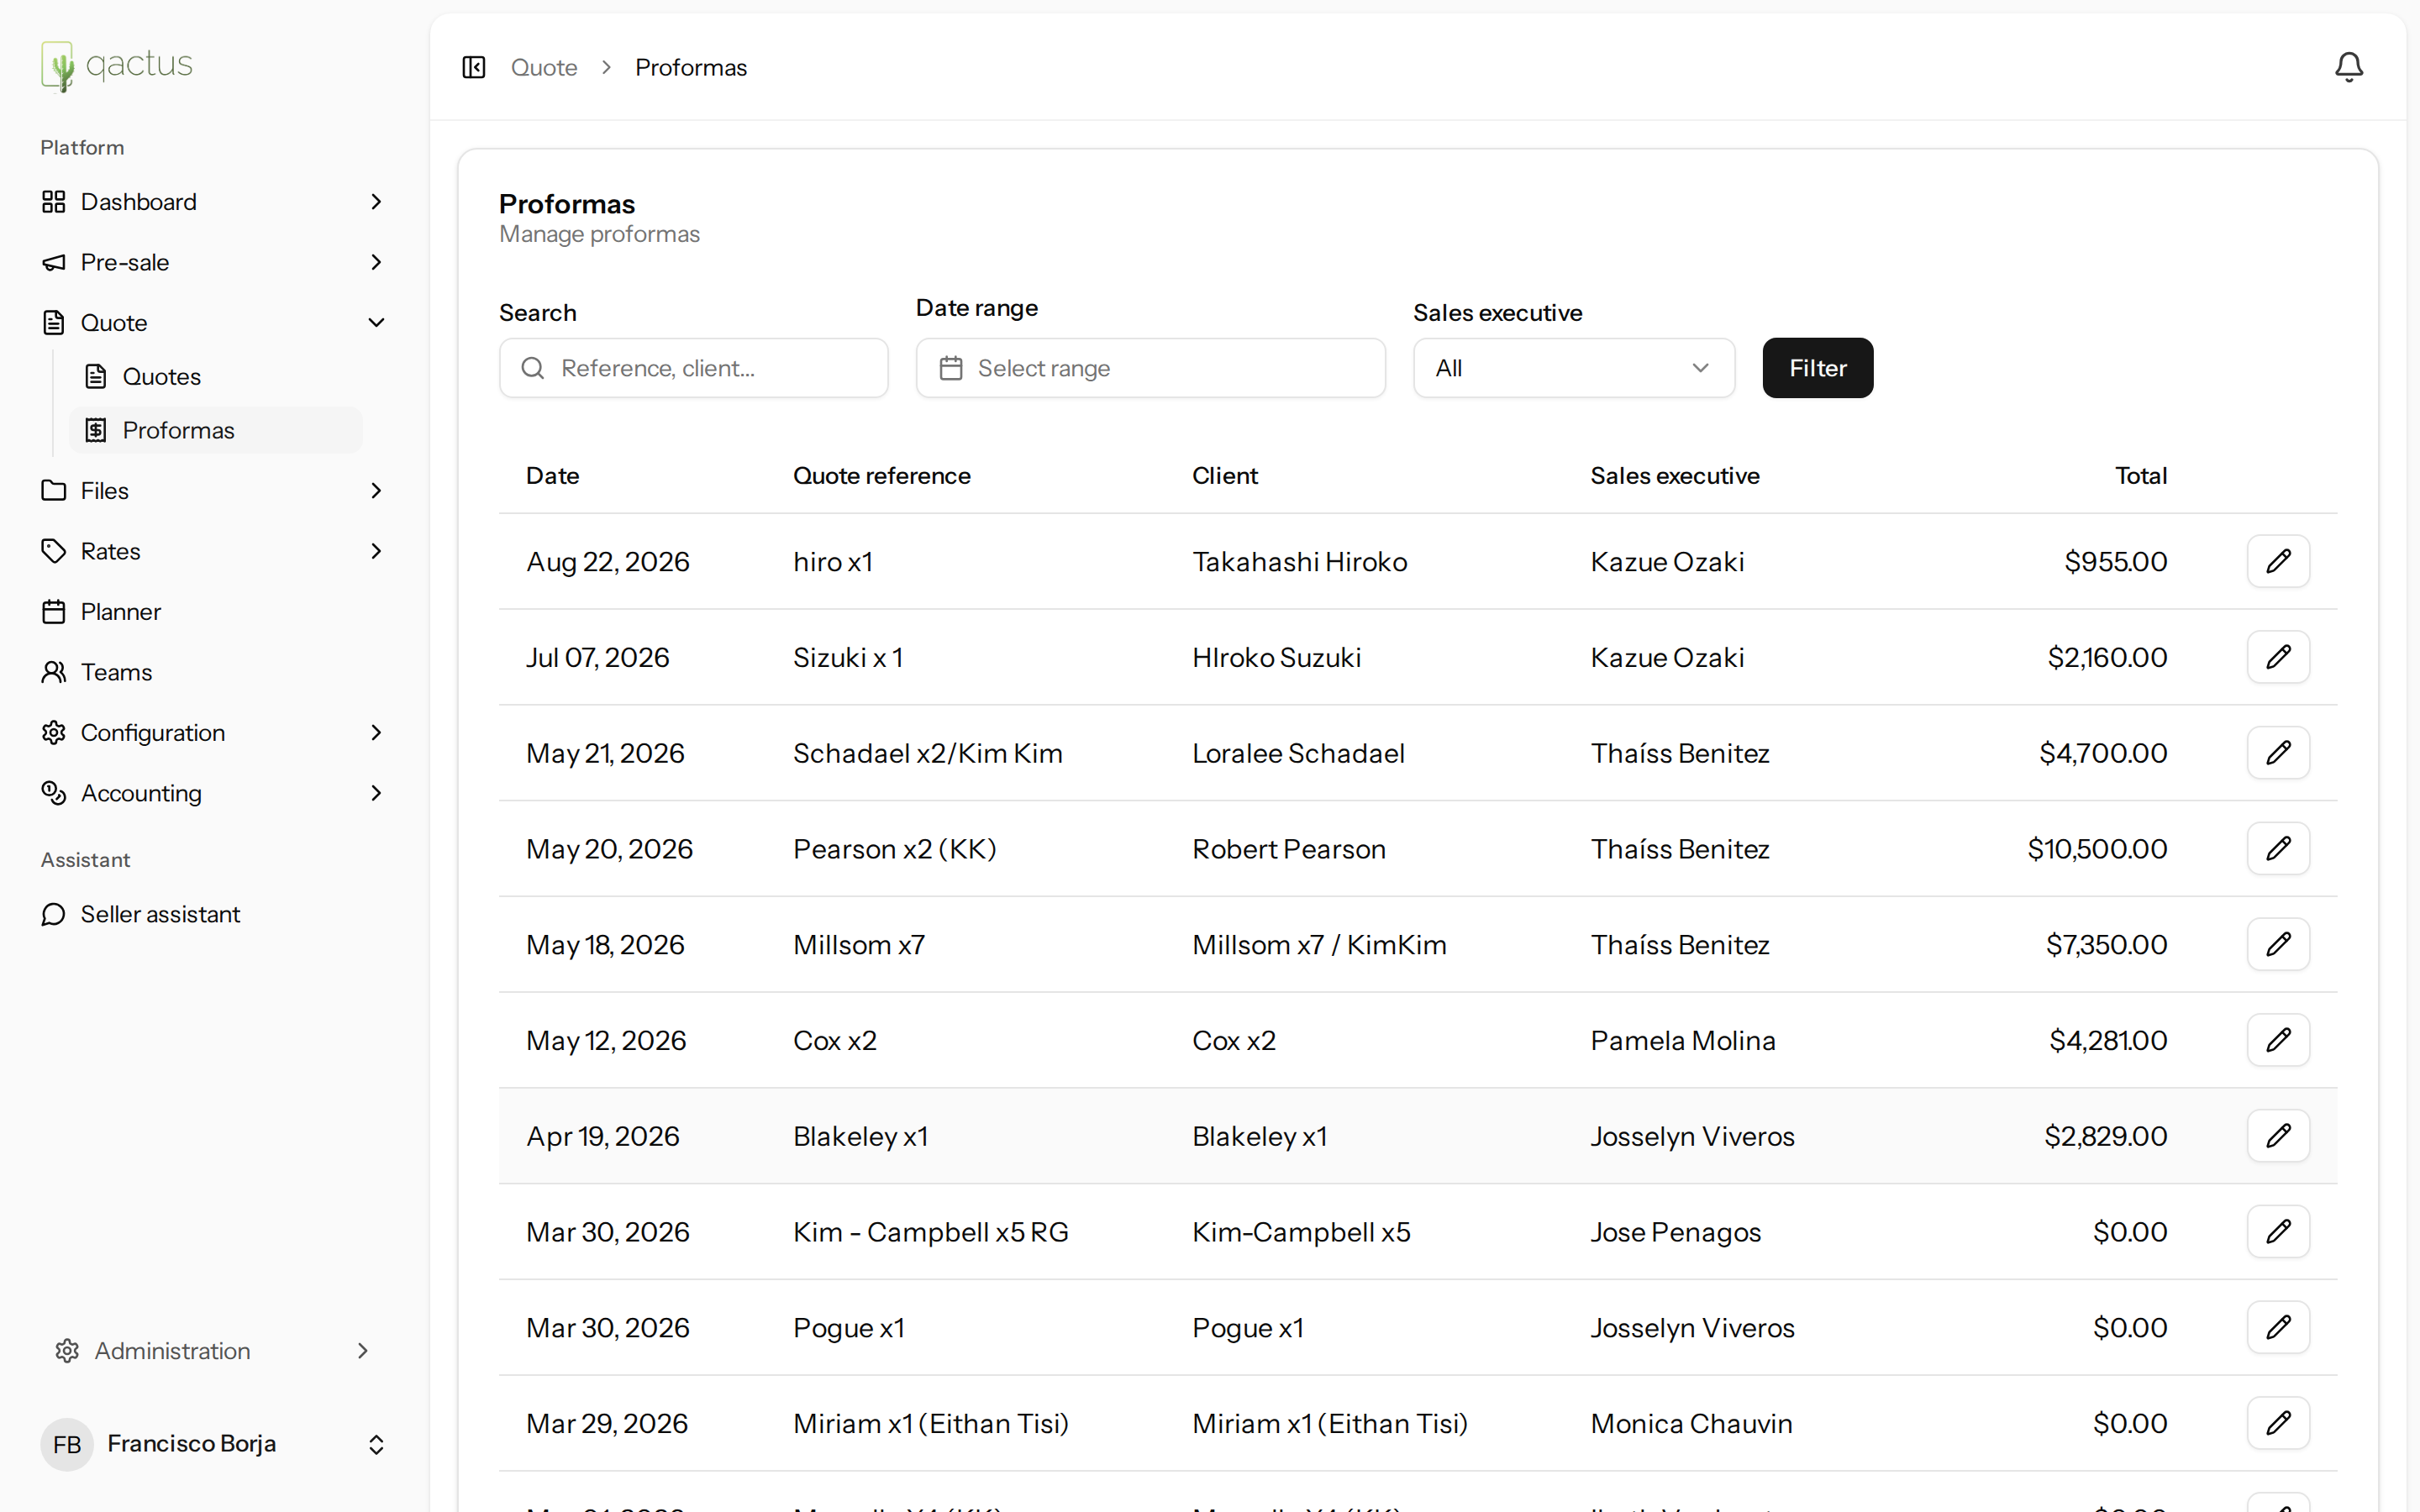Click sales executive Pamela Molina

click(1683, 1041)
